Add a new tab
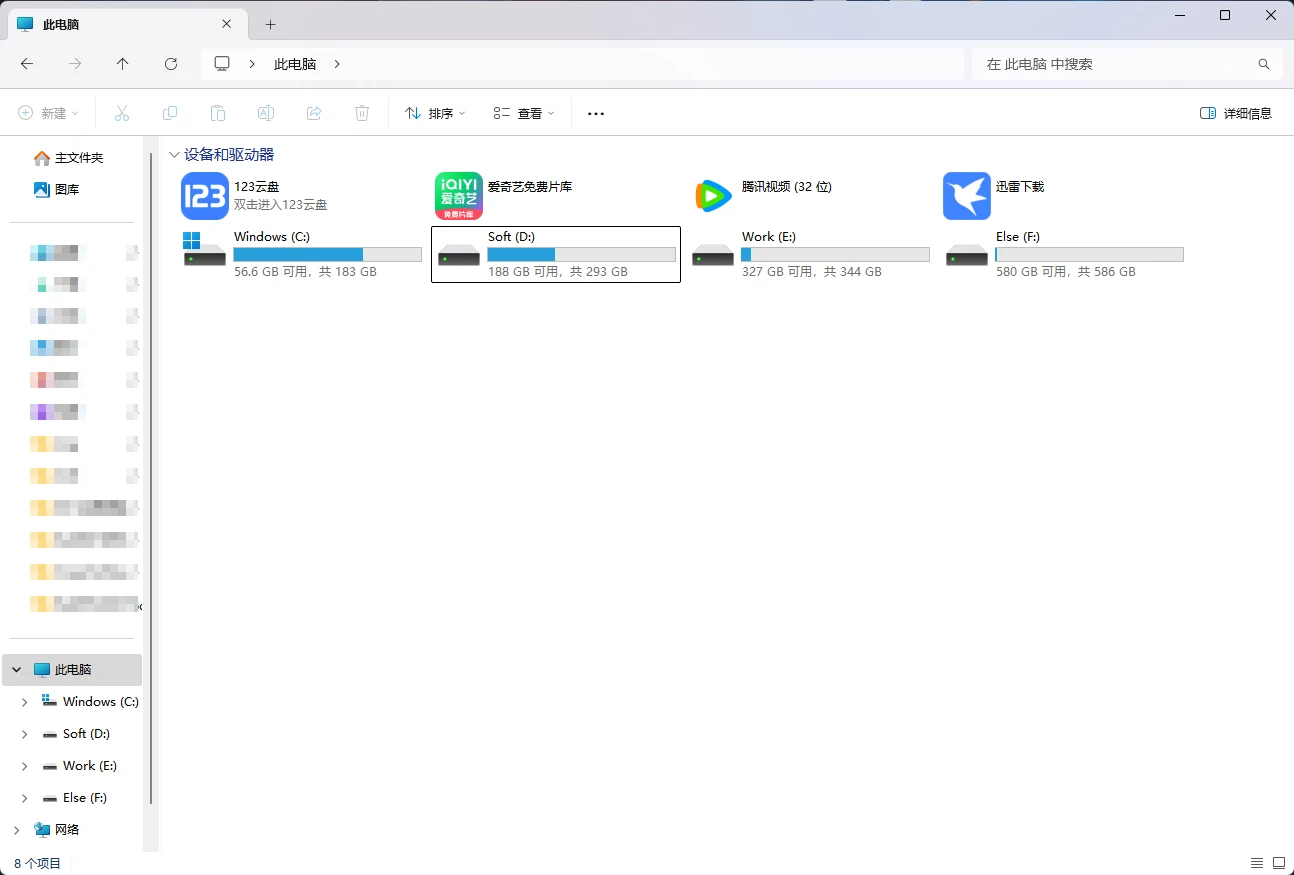The width and height of the screenshot is (1294, 875). [x=270, y=24]
